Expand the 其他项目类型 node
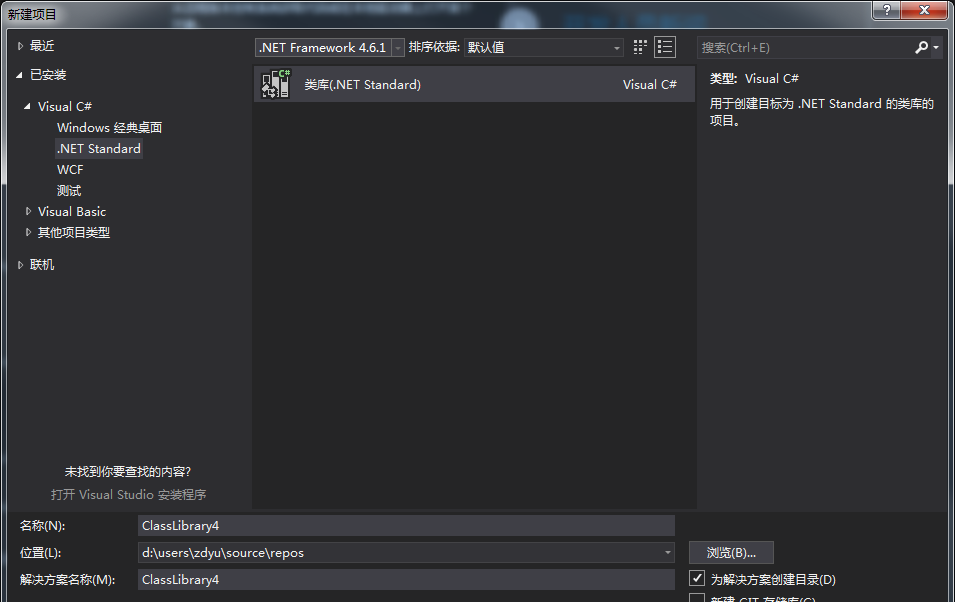The image size is (955, 602). pyautogui.click(x=28, y=232)
